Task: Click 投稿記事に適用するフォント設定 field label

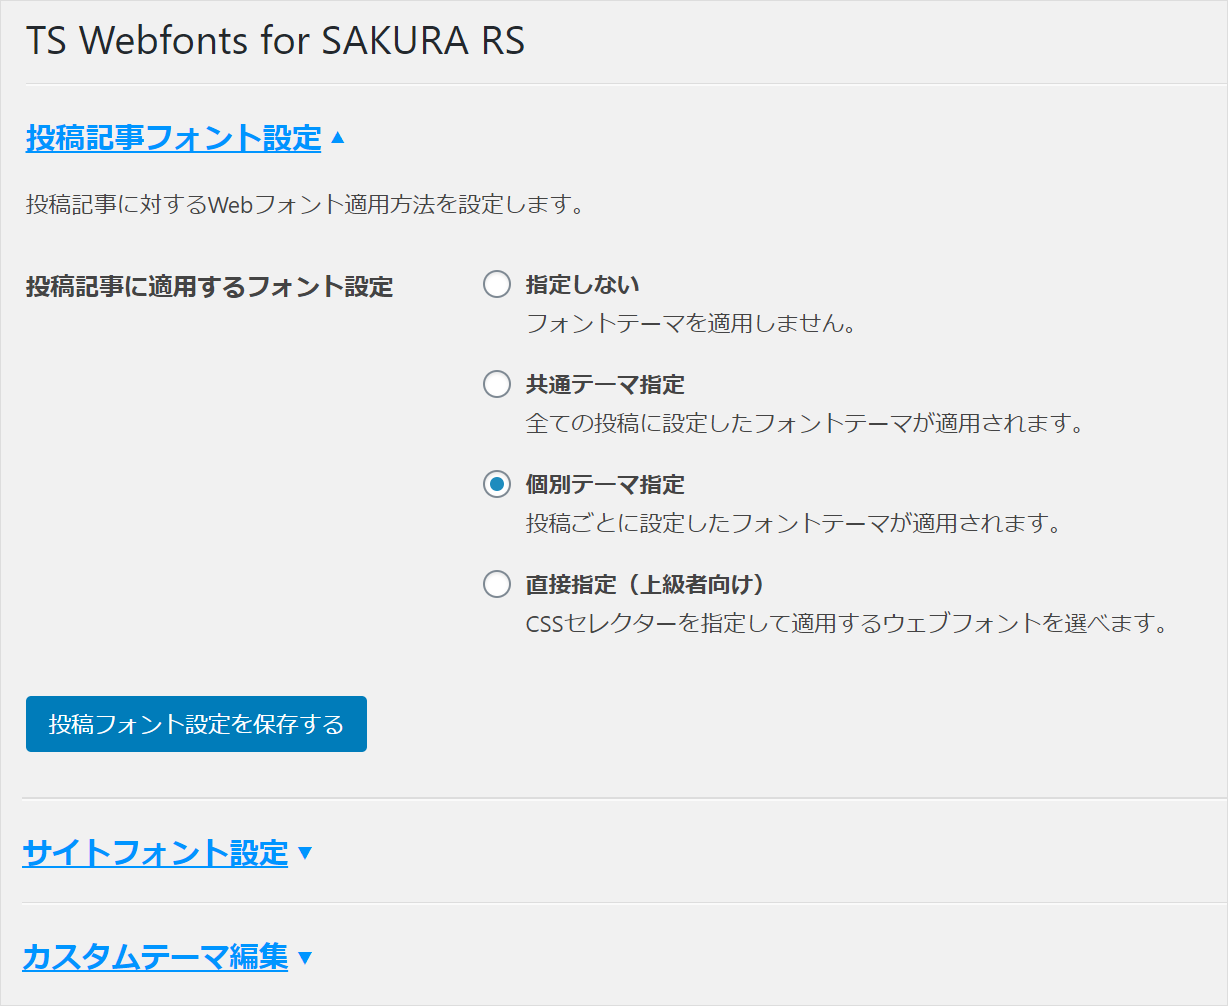Action: coord(209,287)
